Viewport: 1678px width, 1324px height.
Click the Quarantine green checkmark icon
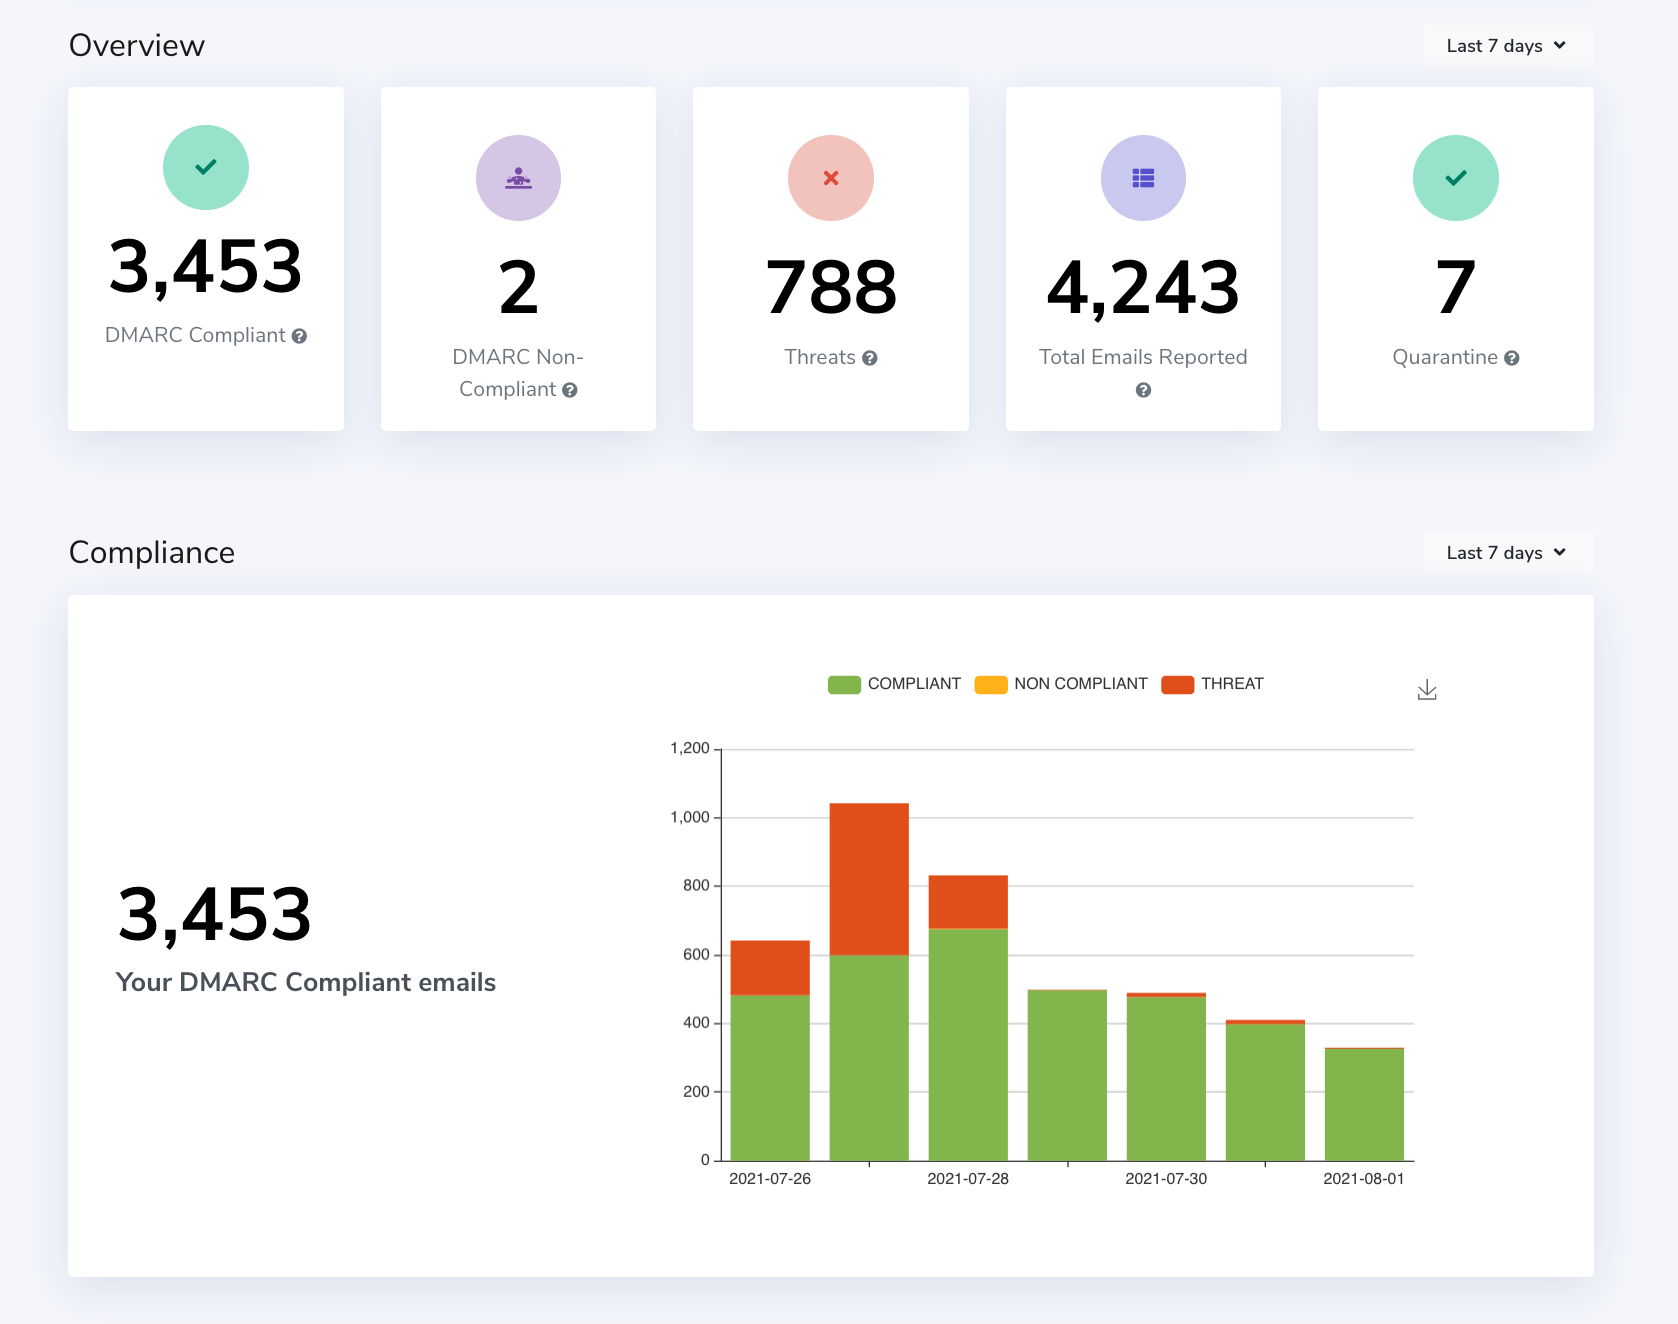click(x=1455, y=178)
